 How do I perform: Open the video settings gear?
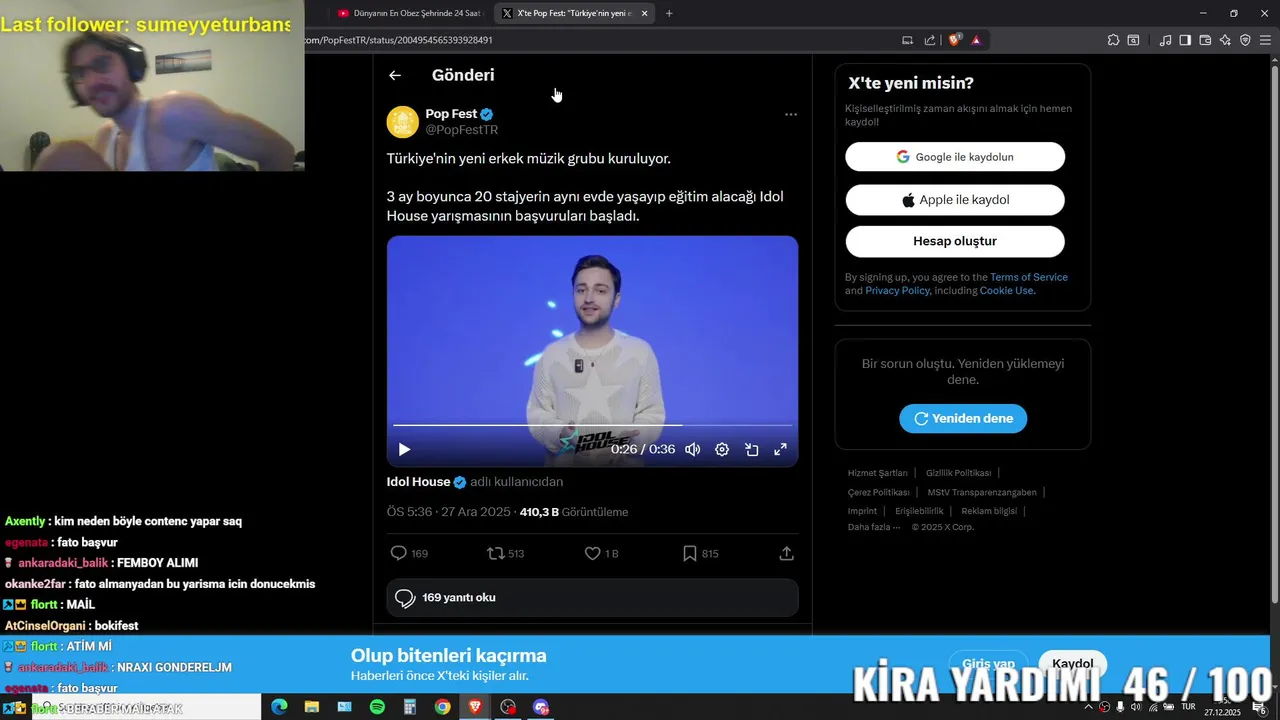tap(722, 450)
